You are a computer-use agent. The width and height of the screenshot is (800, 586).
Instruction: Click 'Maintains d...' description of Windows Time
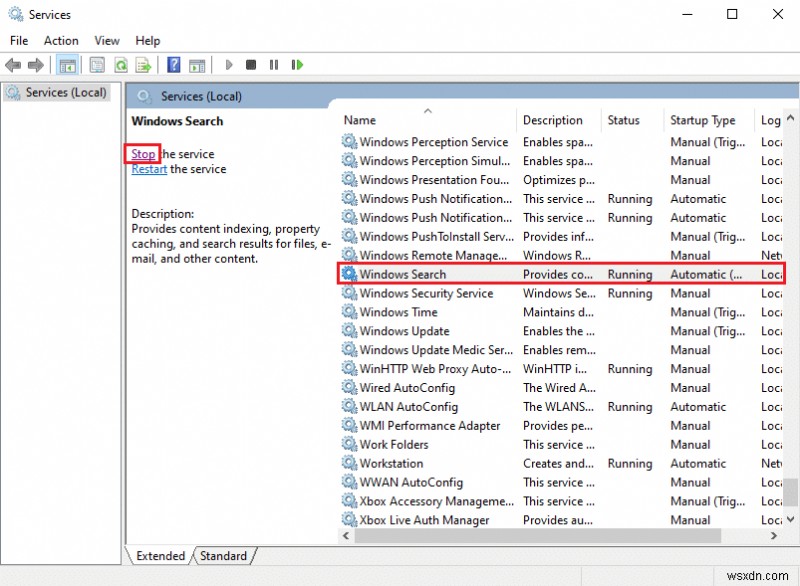pyautogui.click(x=556, y=312)
